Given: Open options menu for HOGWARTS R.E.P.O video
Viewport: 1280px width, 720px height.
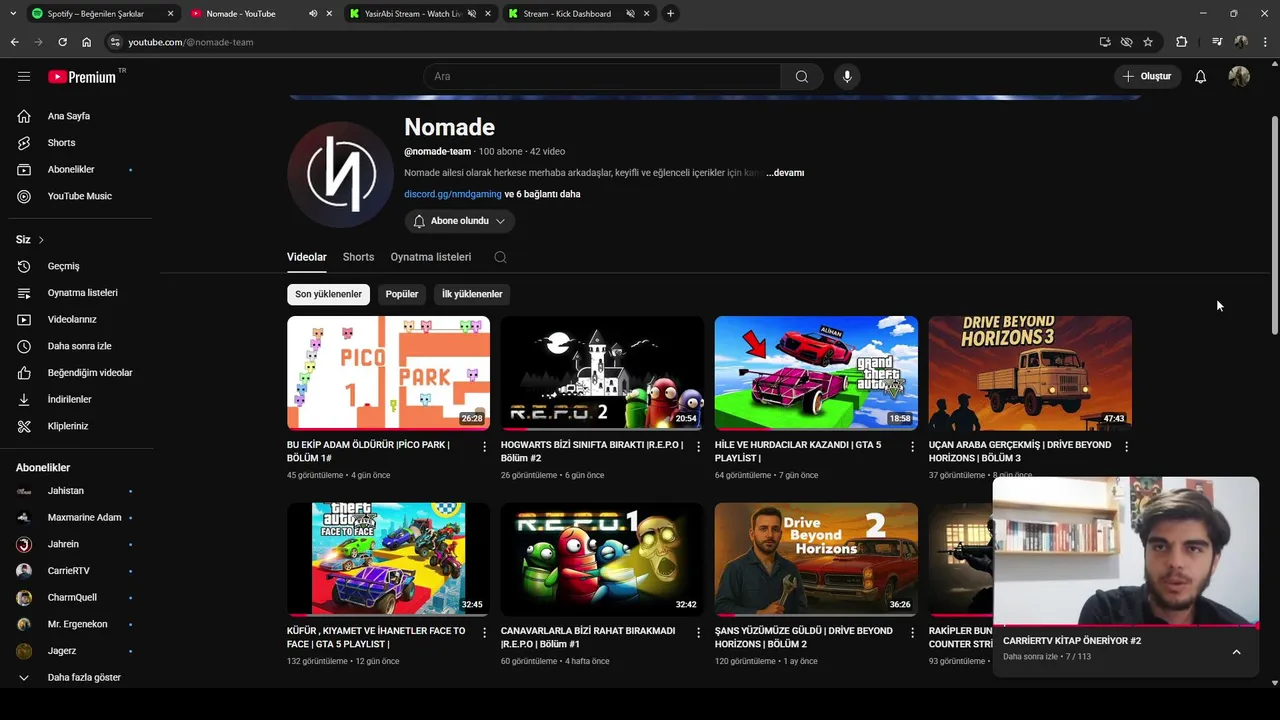Looking at the screenshot, I should (x=698, y=447).
